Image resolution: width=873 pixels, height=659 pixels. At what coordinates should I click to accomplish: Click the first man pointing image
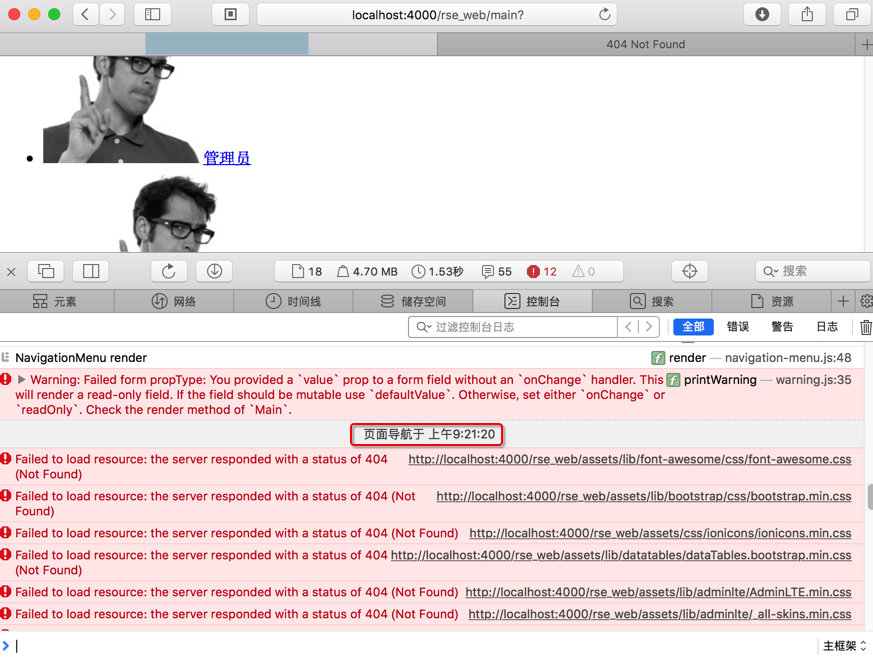pyautogui.click(x=121, y=110)
